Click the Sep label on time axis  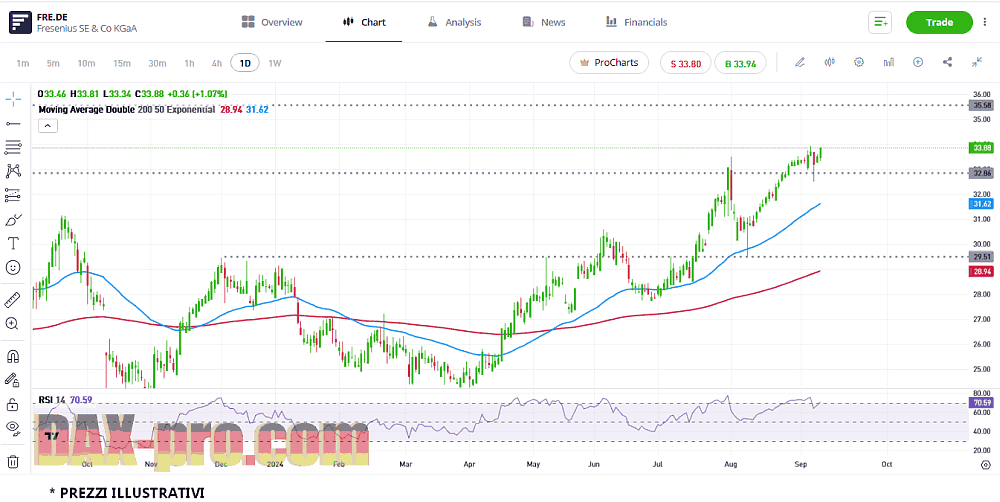[800, 464]
